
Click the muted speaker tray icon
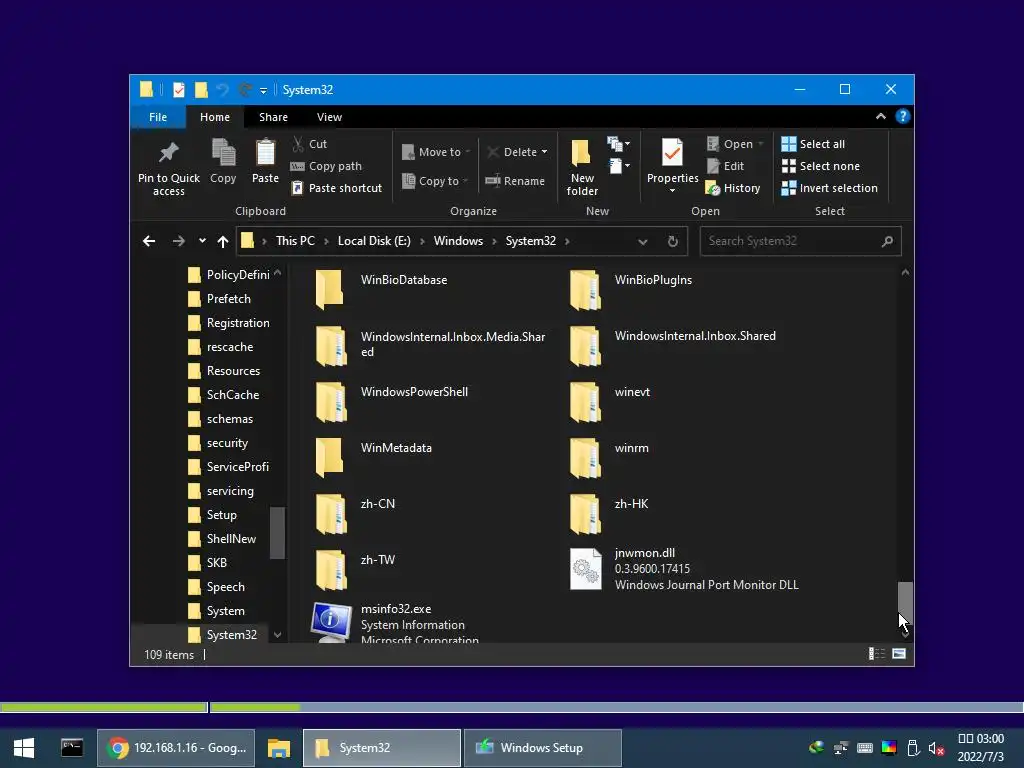click(x=936, y=748)
